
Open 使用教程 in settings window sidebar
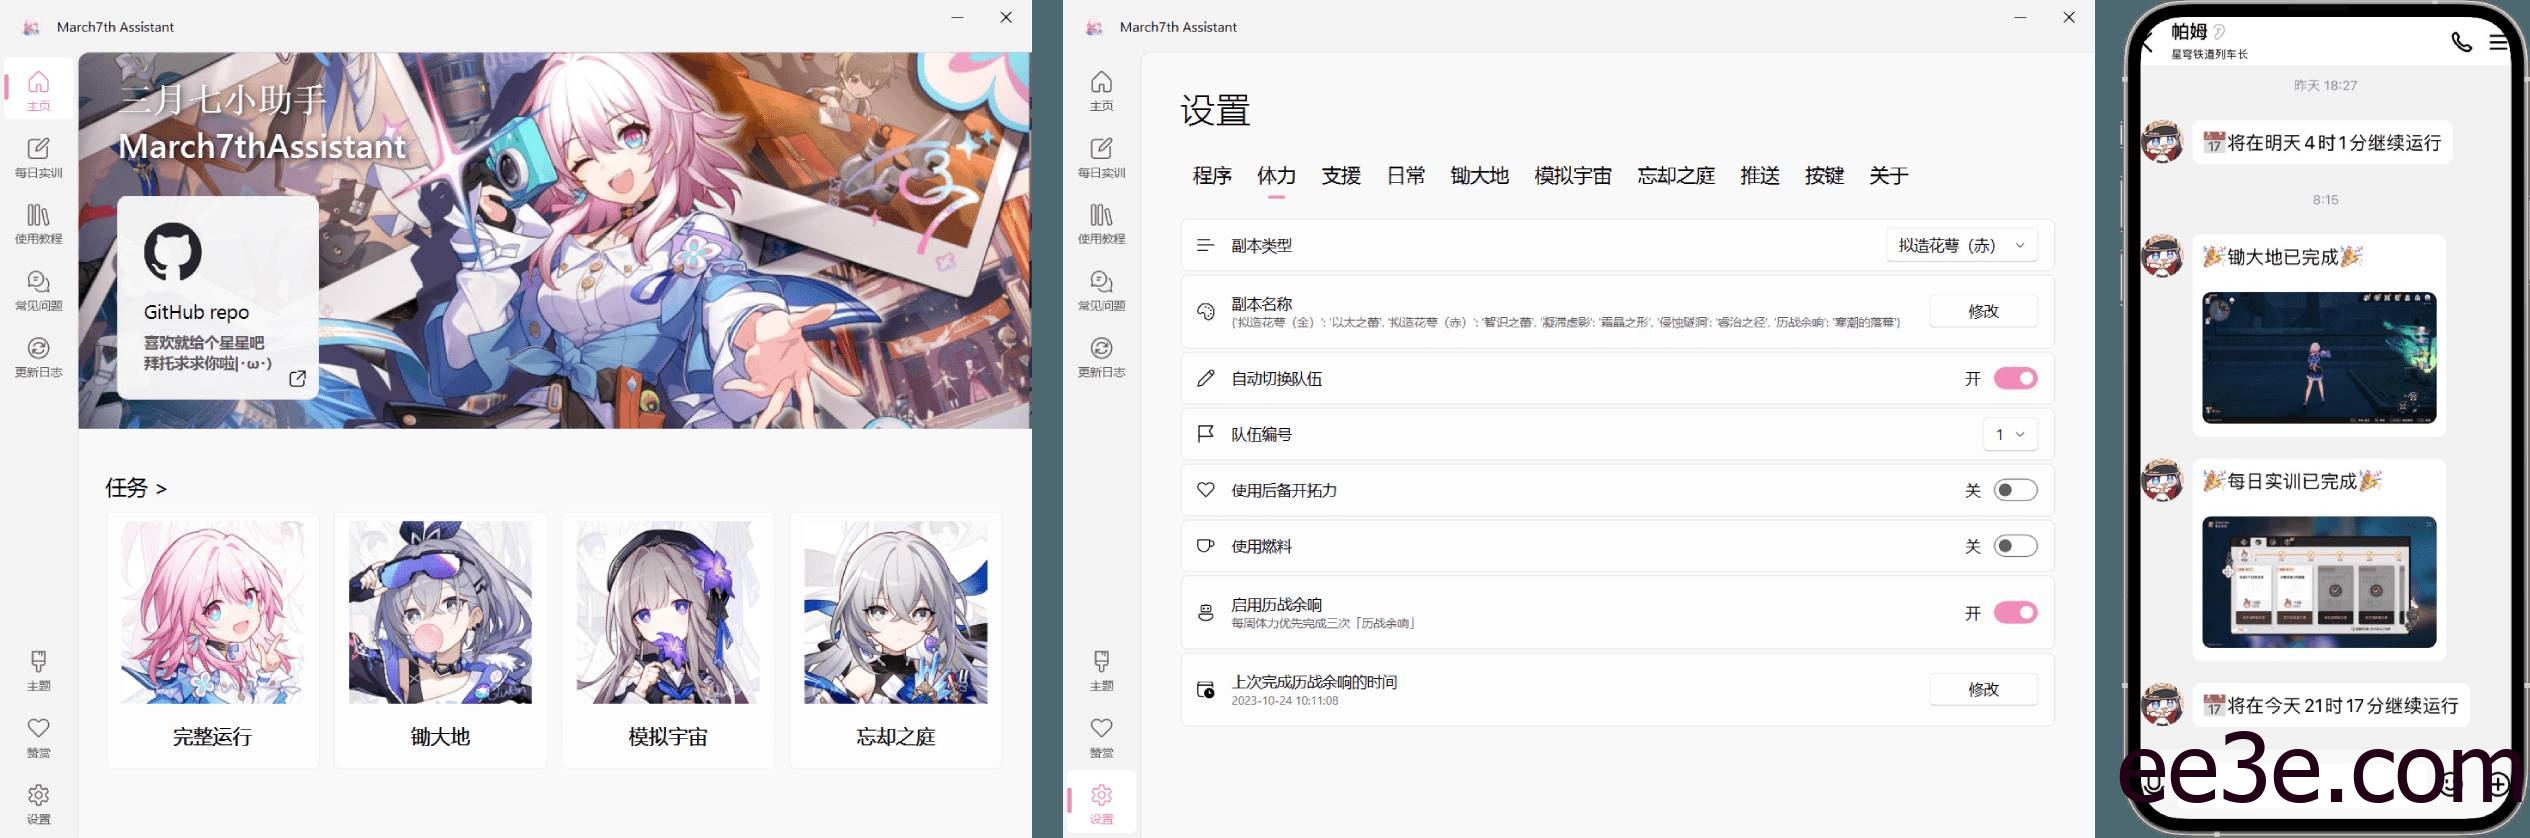pos(1101,222)
